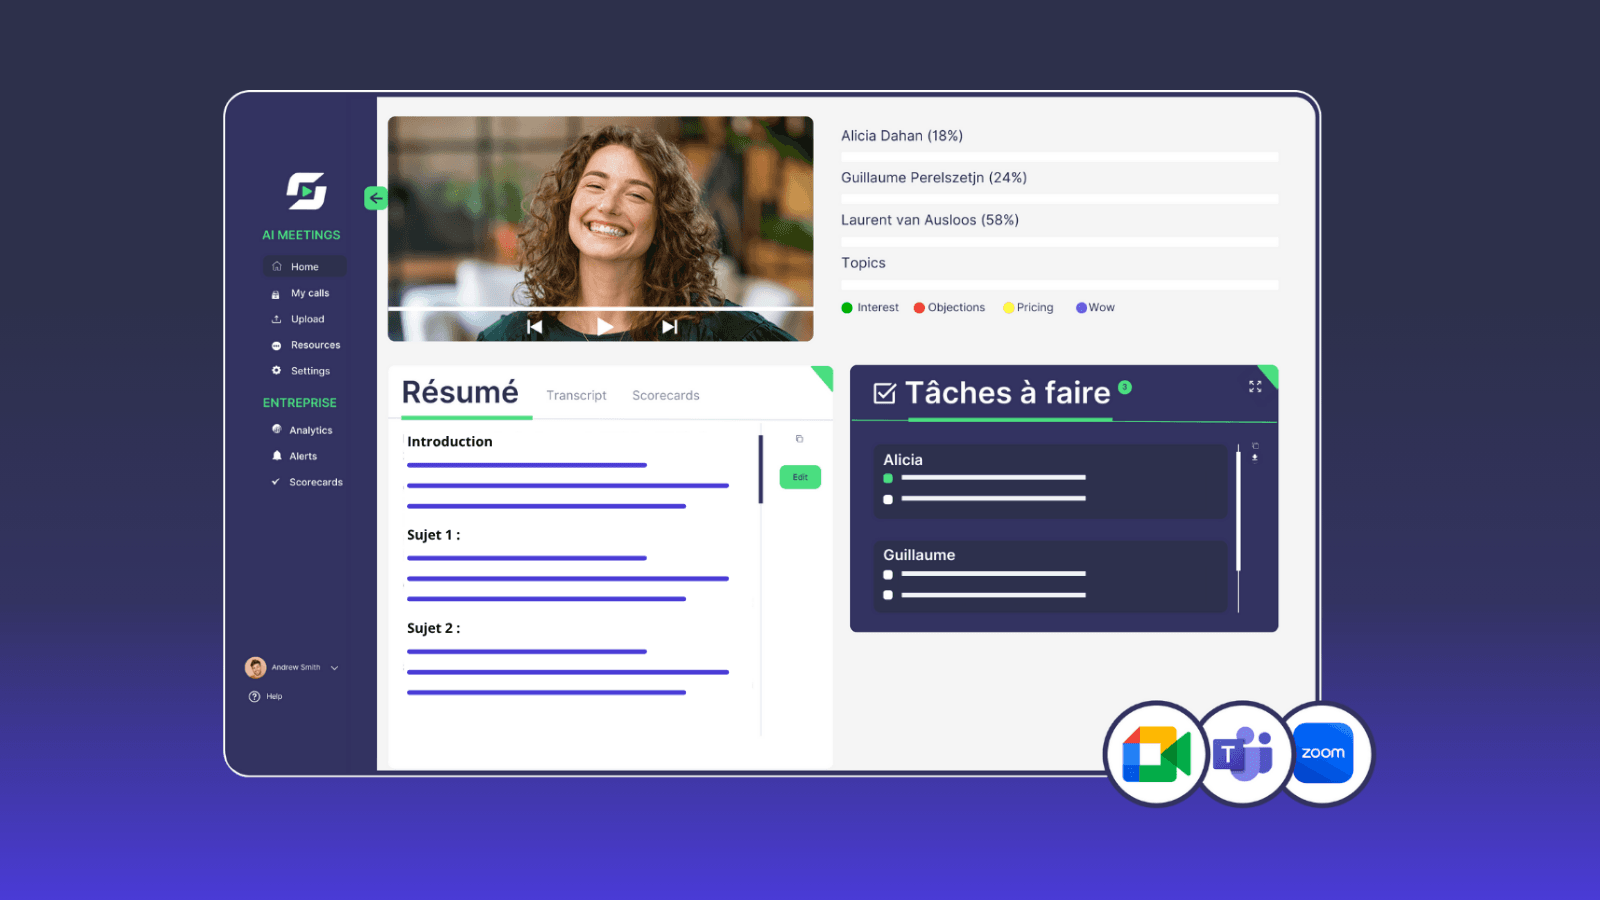Tick Guillaume's first task checkbox
Screen dimensions: 1600x900
point(888,575)
